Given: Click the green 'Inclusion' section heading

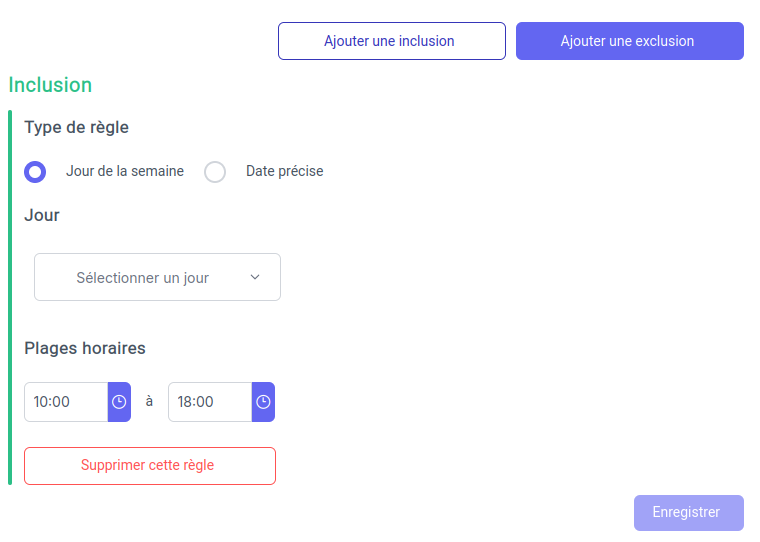Looking at the screenshot, I should point(50,85).
